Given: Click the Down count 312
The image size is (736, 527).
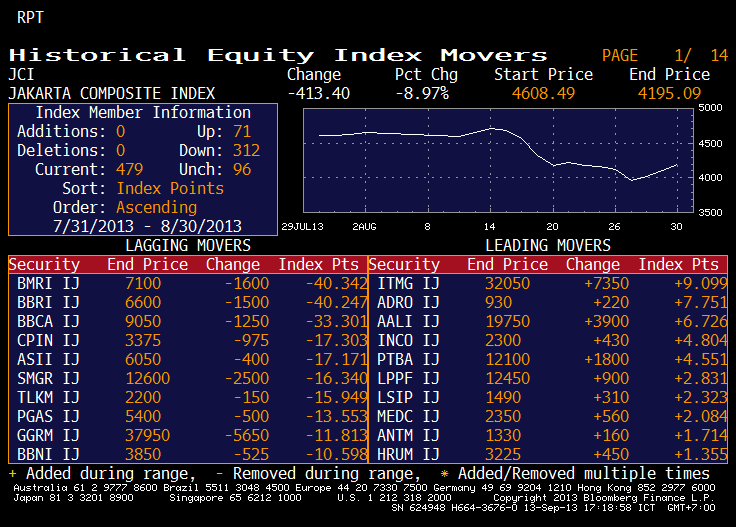Looking at the screenshot, I should pos(245,150).
